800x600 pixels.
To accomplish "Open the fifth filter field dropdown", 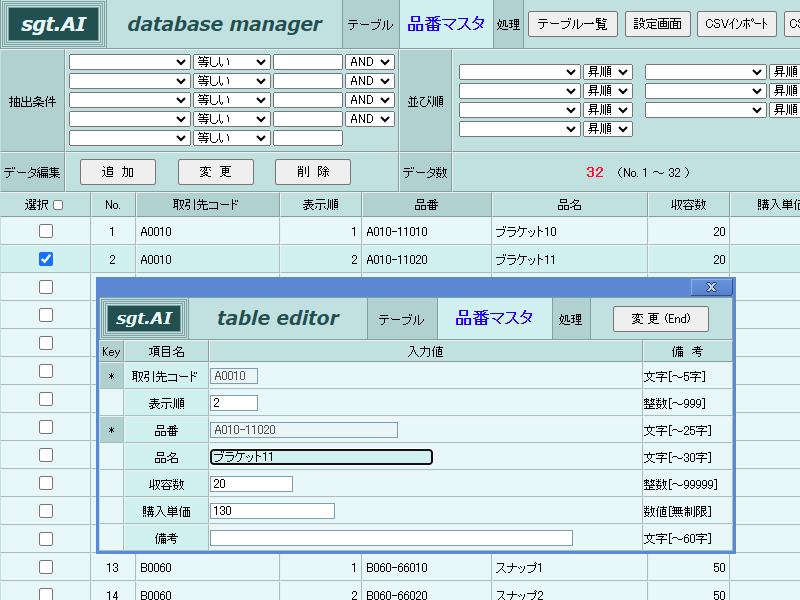I will tap(129, 138).
